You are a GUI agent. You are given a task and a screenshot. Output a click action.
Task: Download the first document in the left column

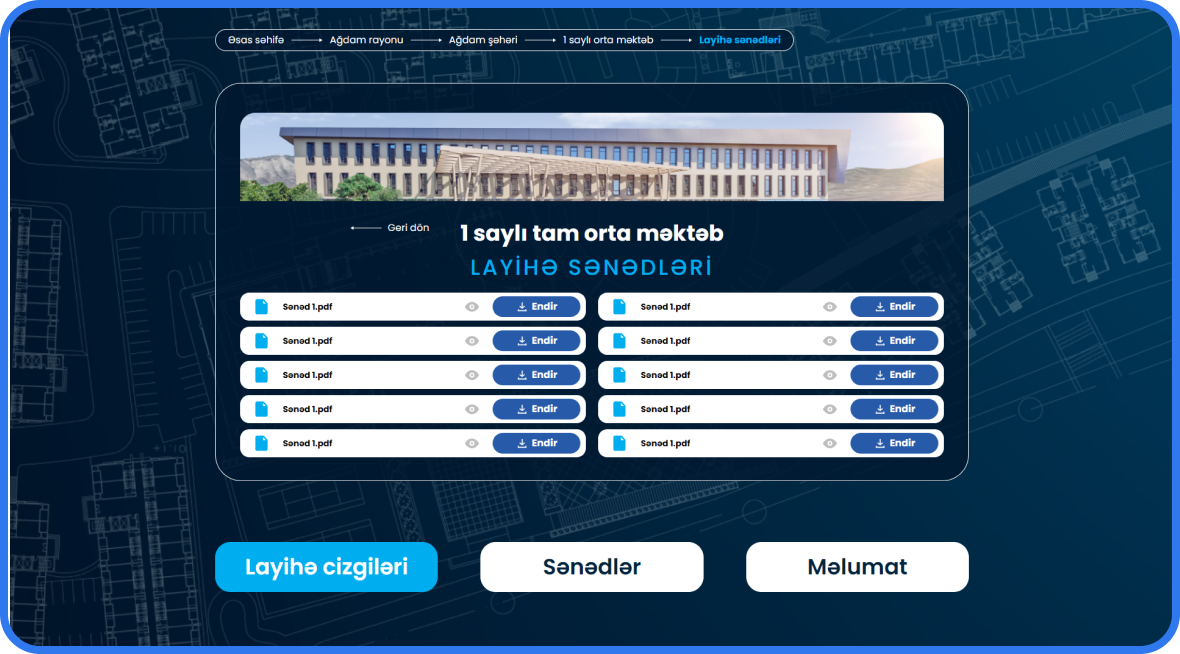[536, 307]
